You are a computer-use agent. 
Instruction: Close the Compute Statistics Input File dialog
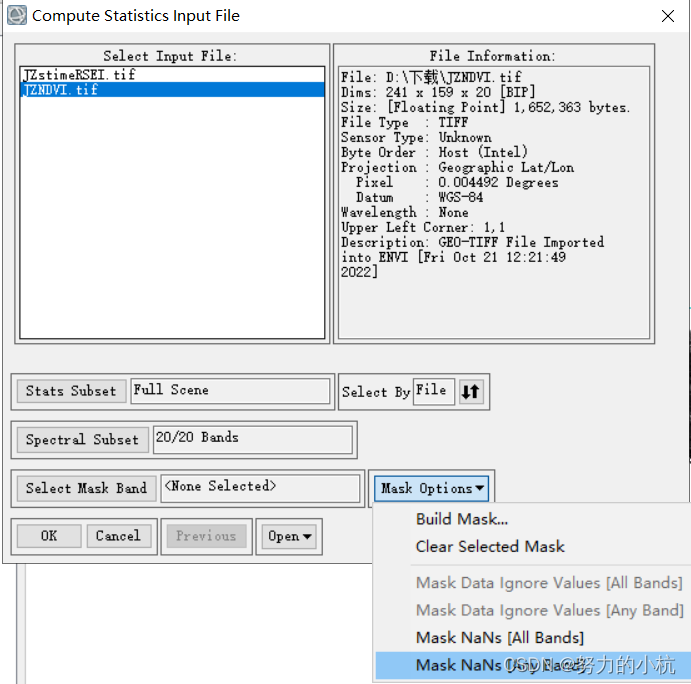pos(668,16)
